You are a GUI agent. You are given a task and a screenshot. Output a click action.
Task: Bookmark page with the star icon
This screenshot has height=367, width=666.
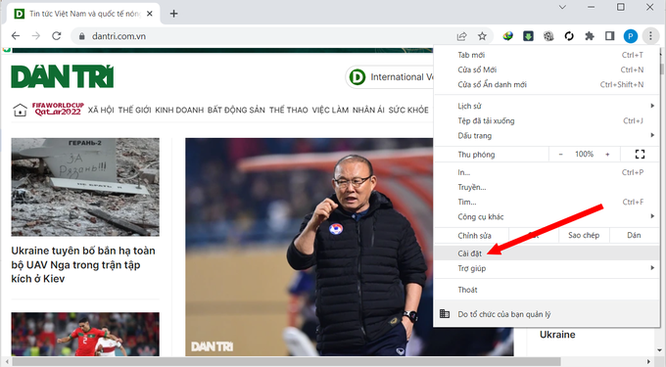[x=482, y=36]
